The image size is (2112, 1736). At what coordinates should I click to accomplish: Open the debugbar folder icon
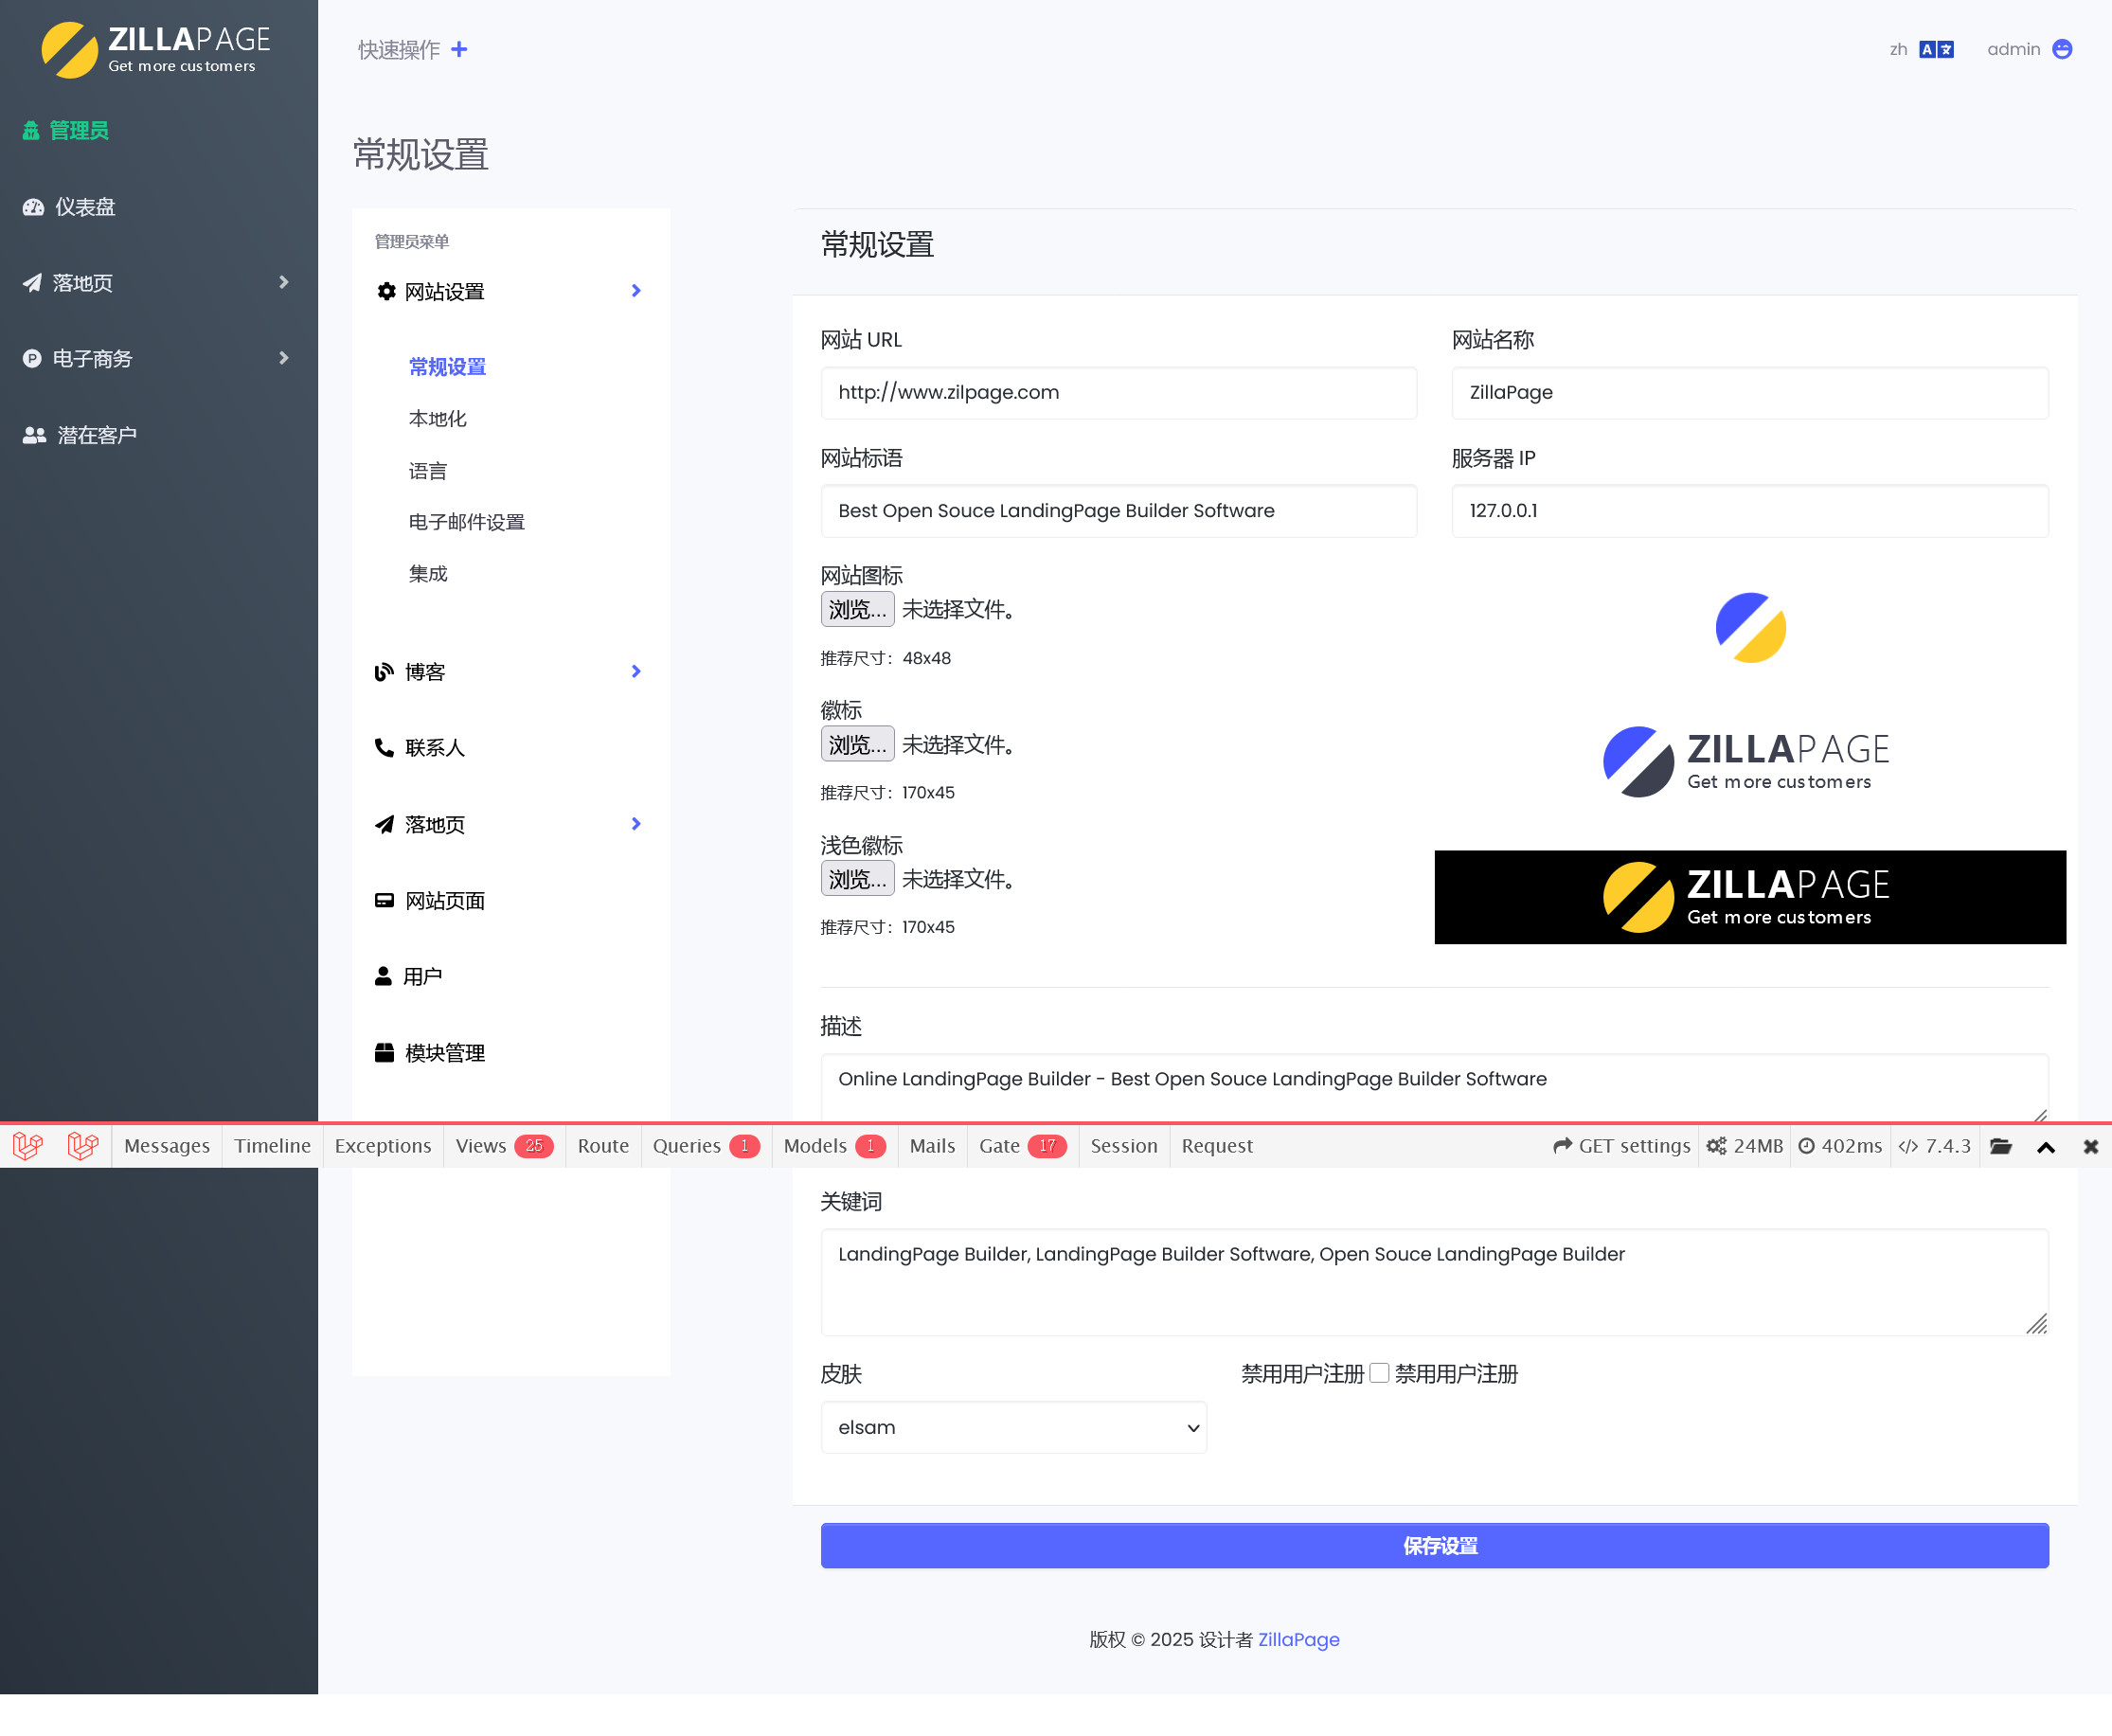coord(2000,1146)
